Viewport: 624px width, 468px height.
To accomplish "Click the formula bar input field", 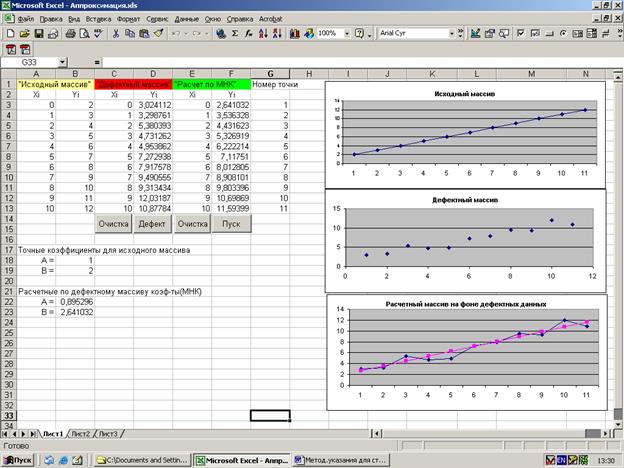I will coord(350,61).
